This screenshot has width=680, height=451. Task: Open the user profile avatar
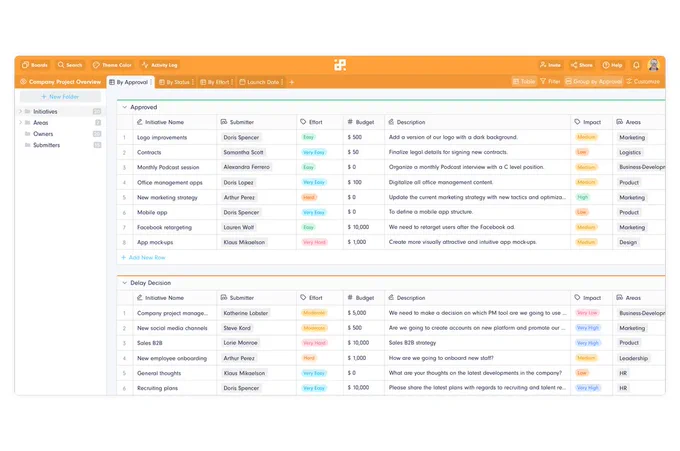pos(653,65)
